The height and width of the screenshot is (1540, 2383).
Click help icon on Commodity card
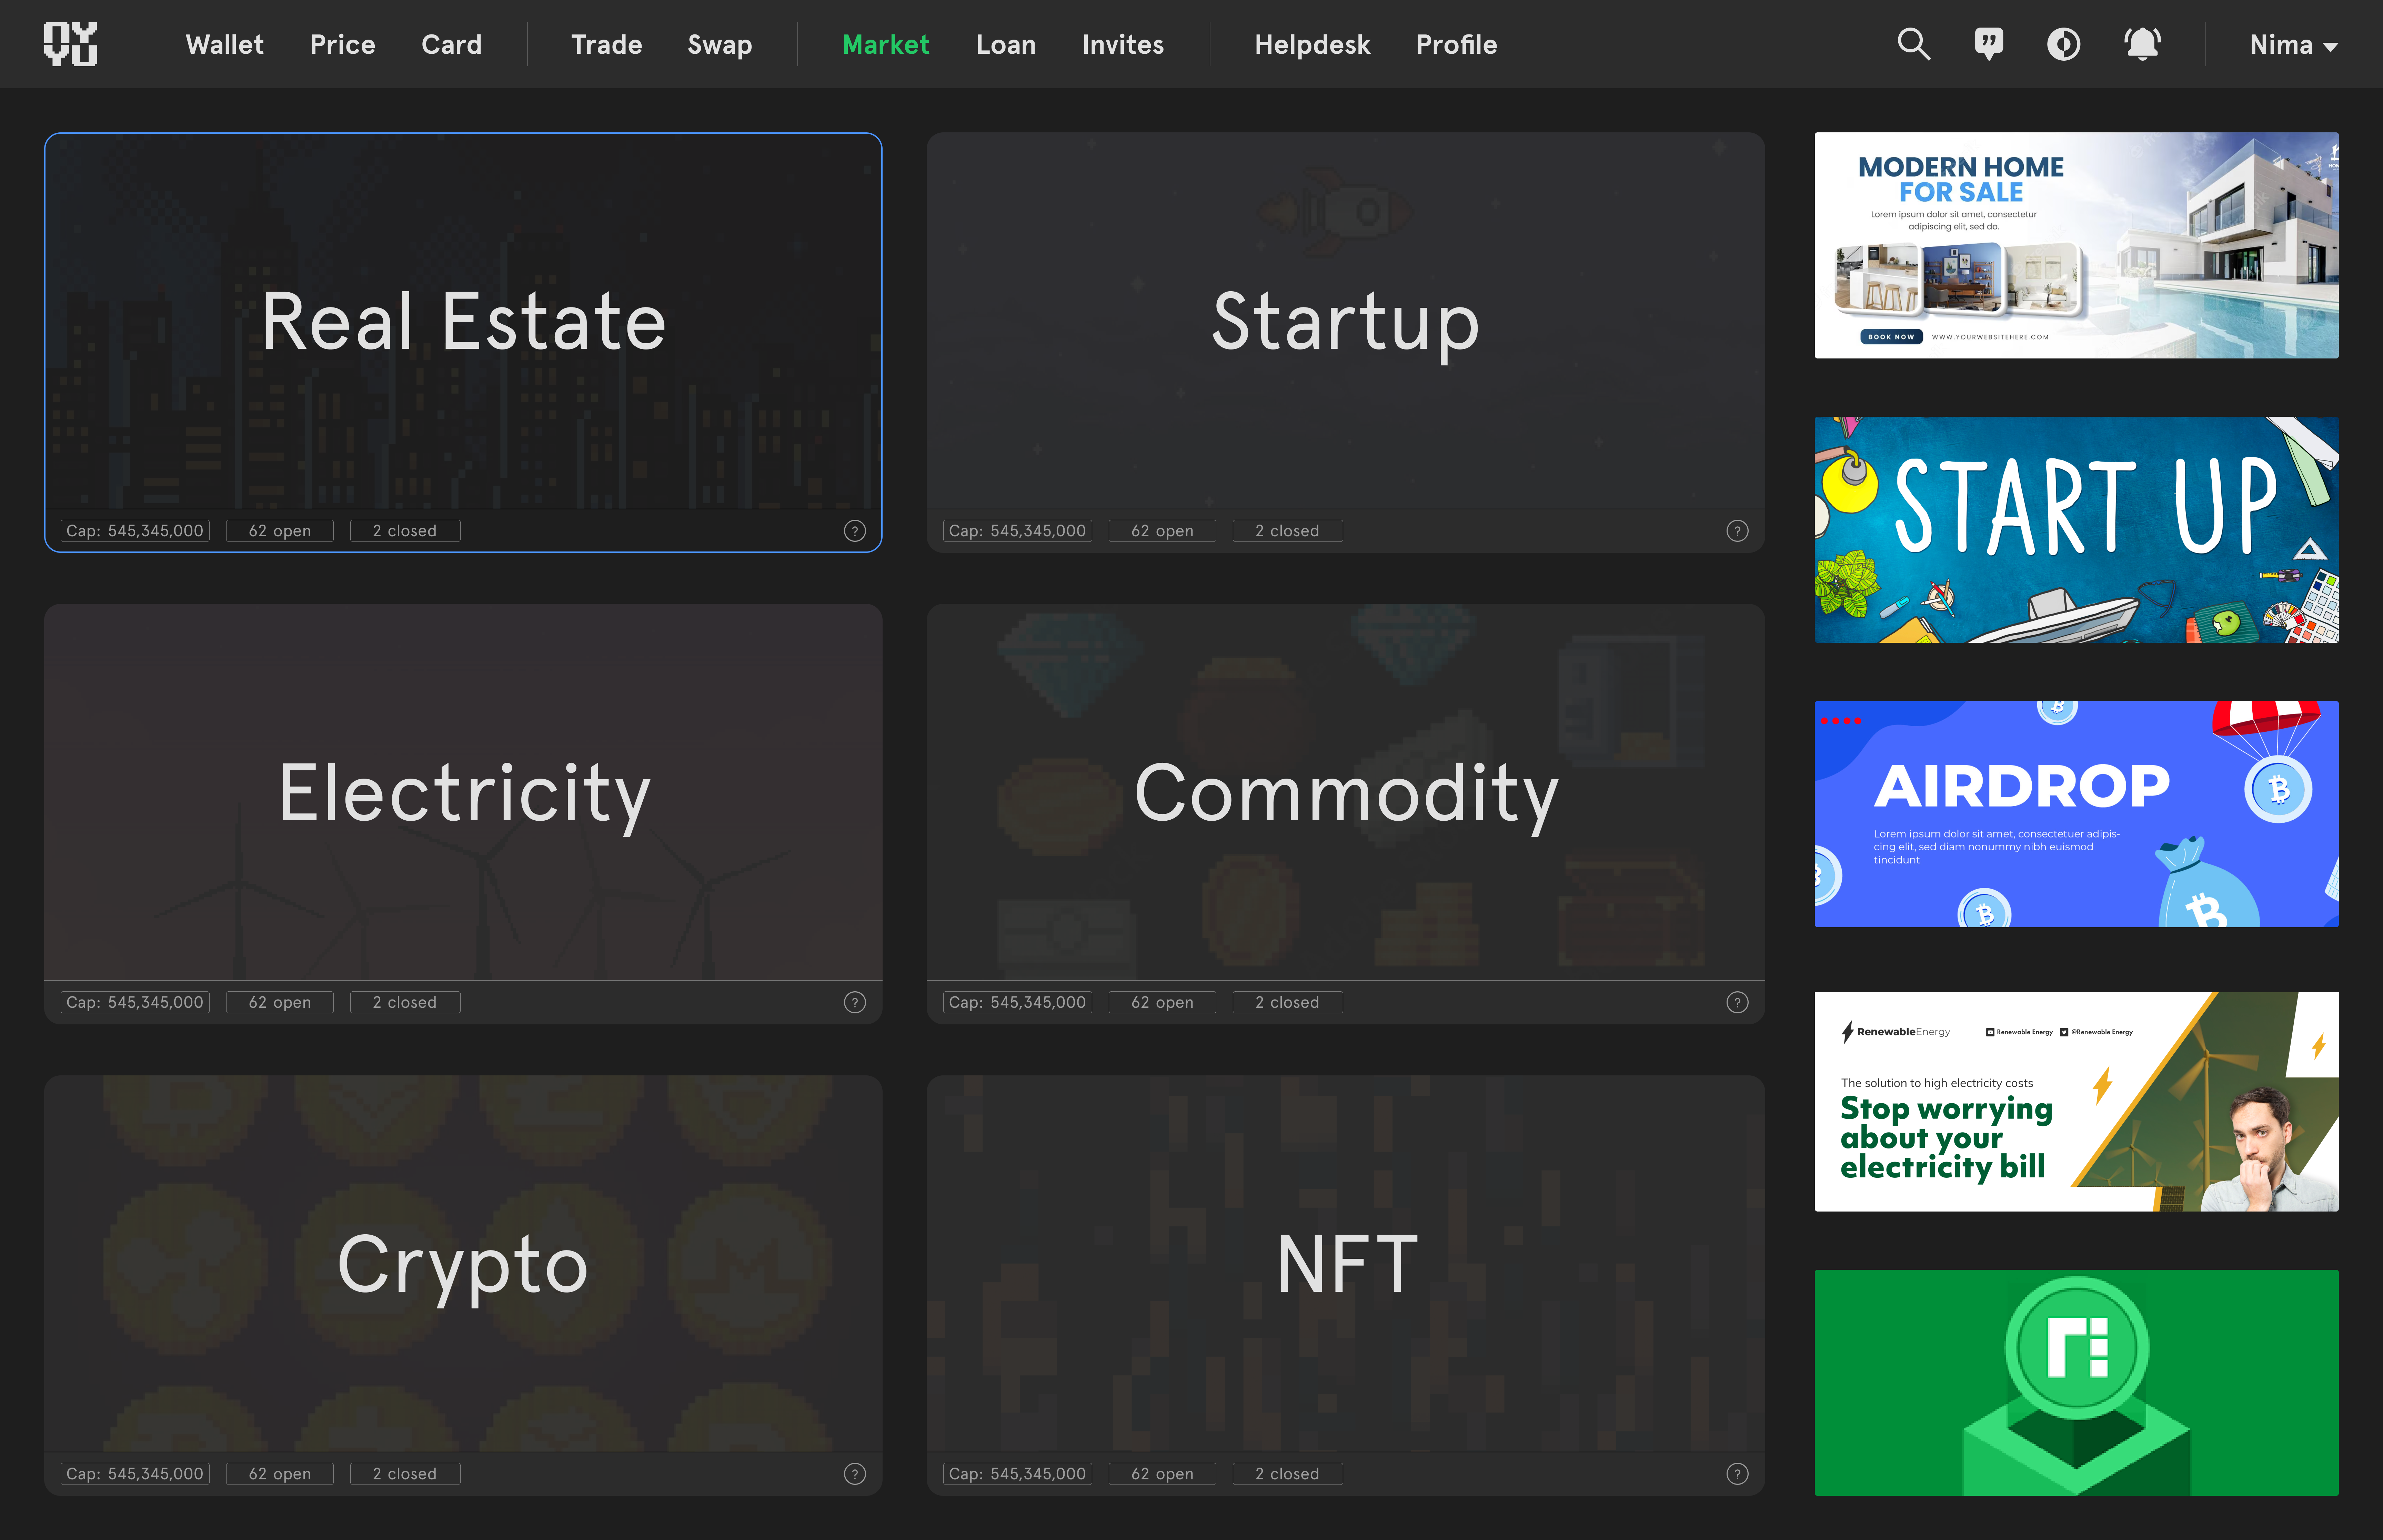pos(1737,1002)
